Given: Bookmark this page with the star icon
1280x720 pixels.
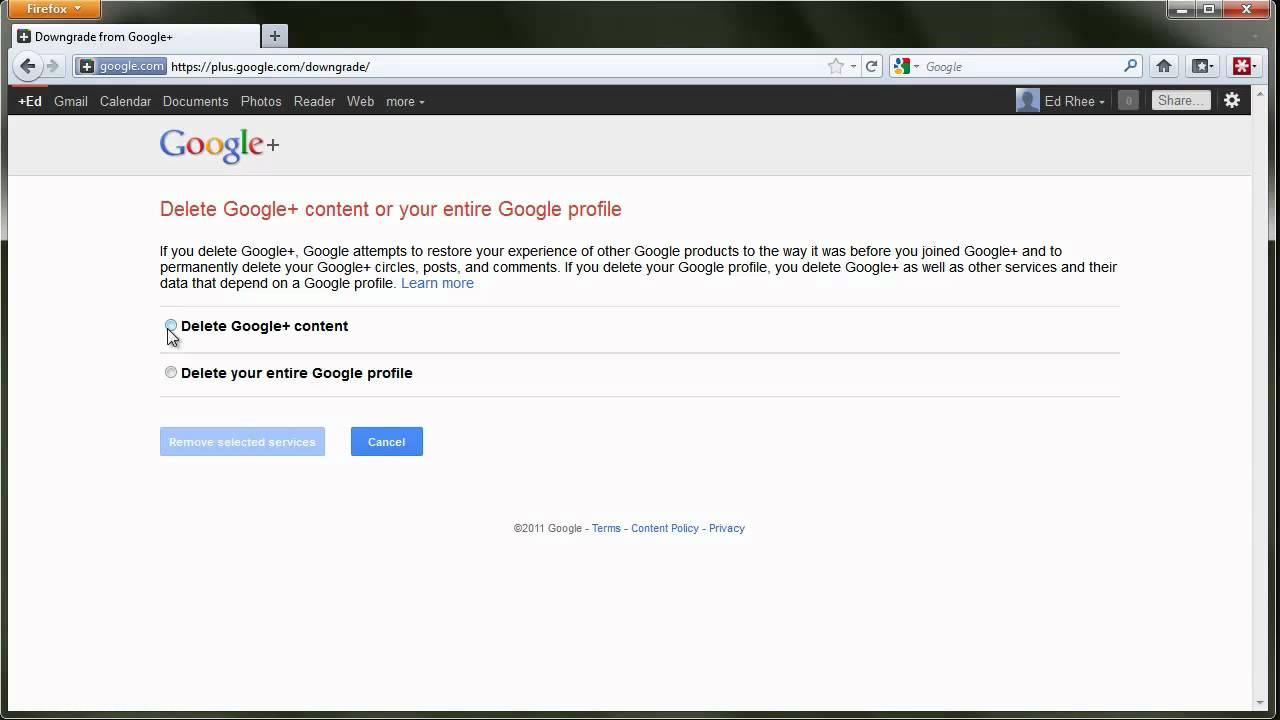Looking at the screenshot, I should (x=836, y=66).
